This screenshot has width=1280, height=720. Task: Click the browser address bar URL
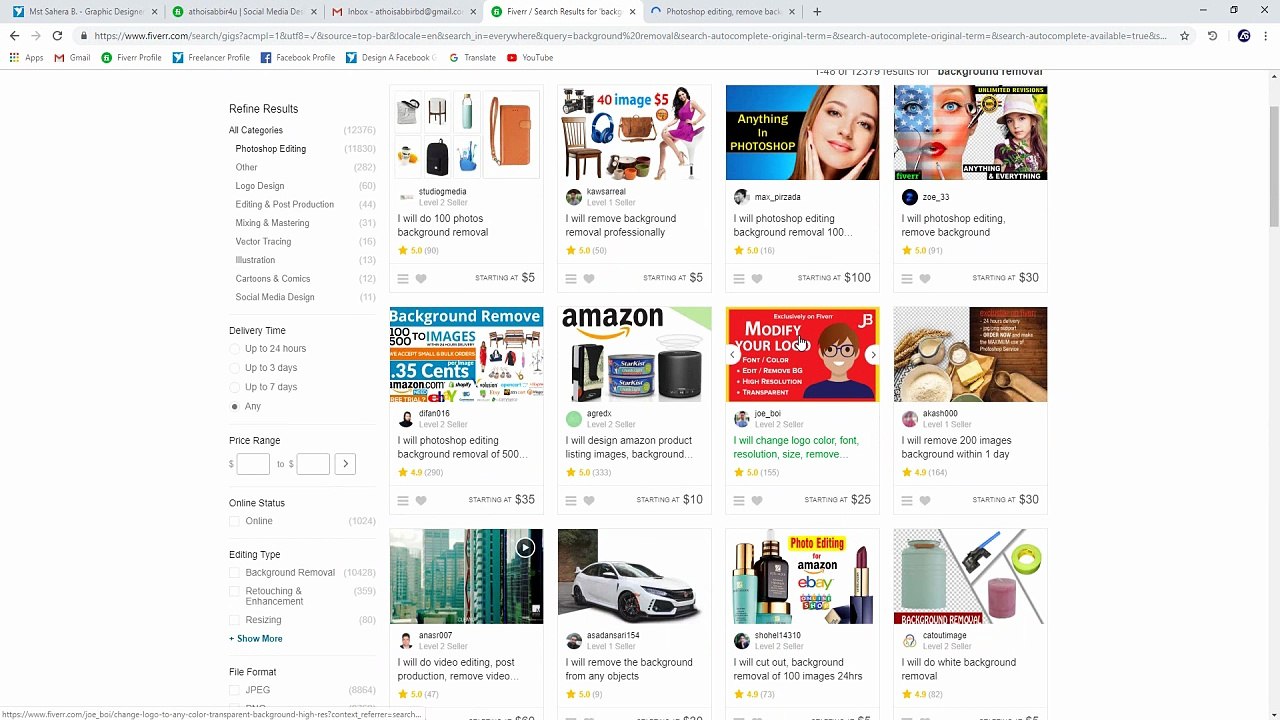[630, 36]
